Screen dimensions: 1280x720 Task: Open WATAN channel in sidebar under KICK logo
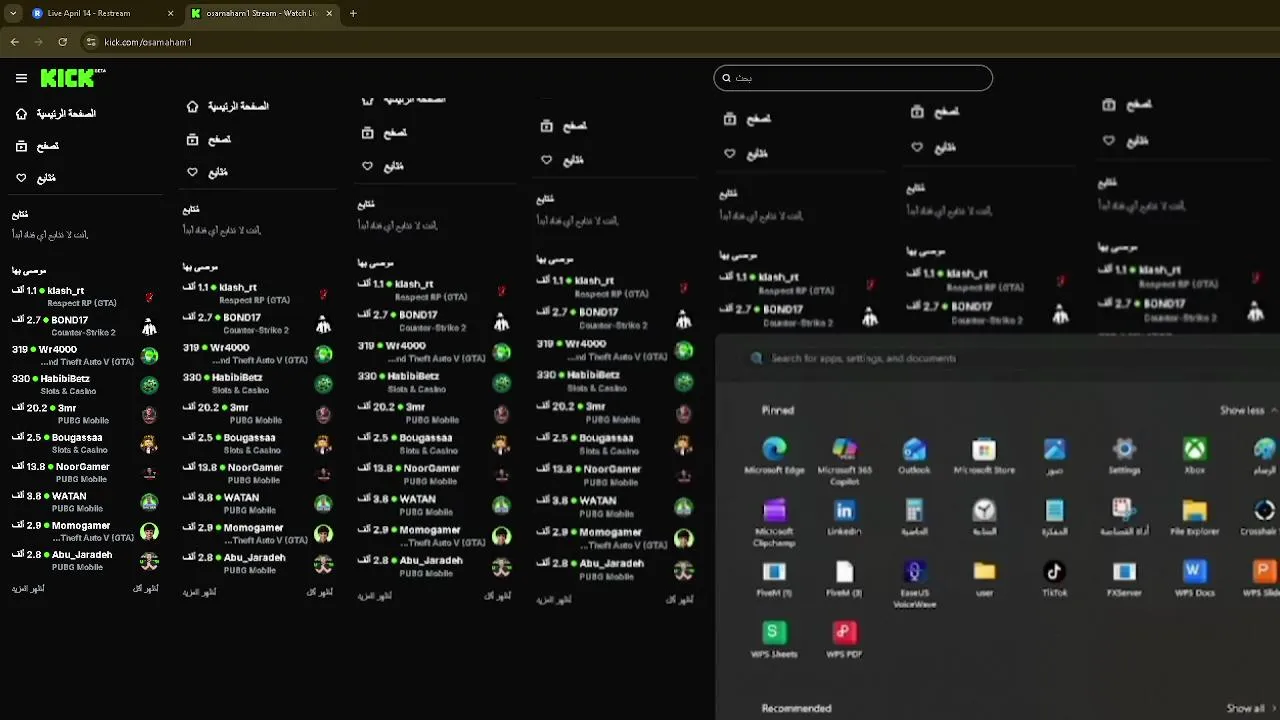point(85,501)
